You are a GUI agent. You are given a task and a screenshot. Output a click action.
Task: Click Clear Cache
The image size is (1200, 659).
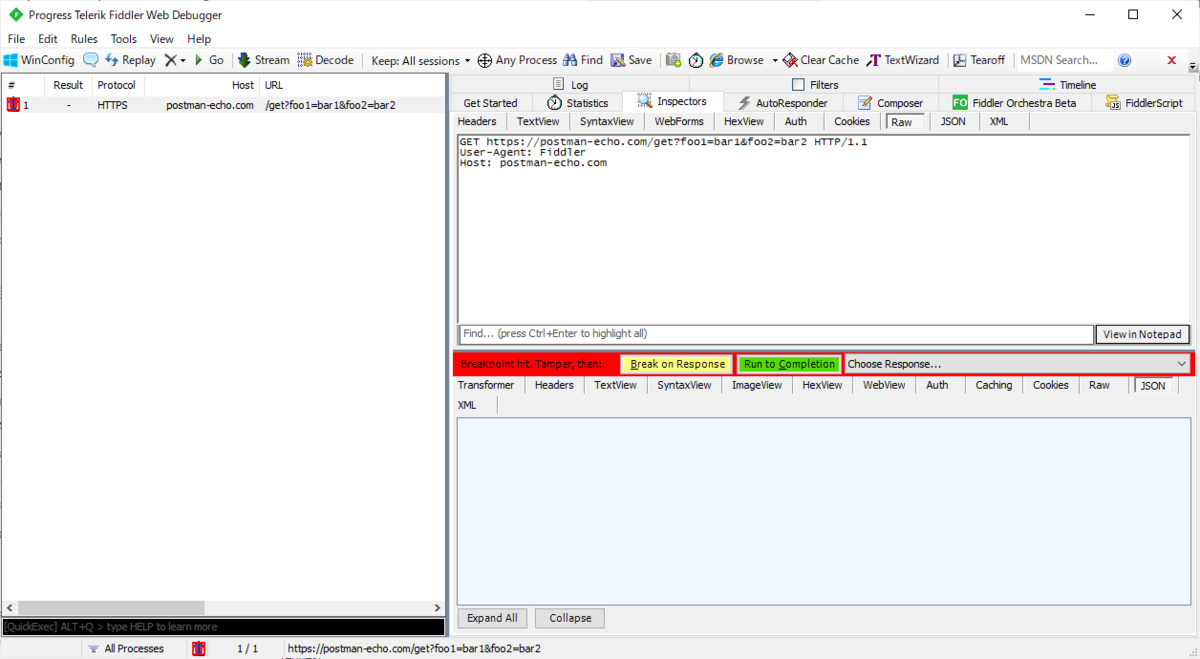(821, 60)
